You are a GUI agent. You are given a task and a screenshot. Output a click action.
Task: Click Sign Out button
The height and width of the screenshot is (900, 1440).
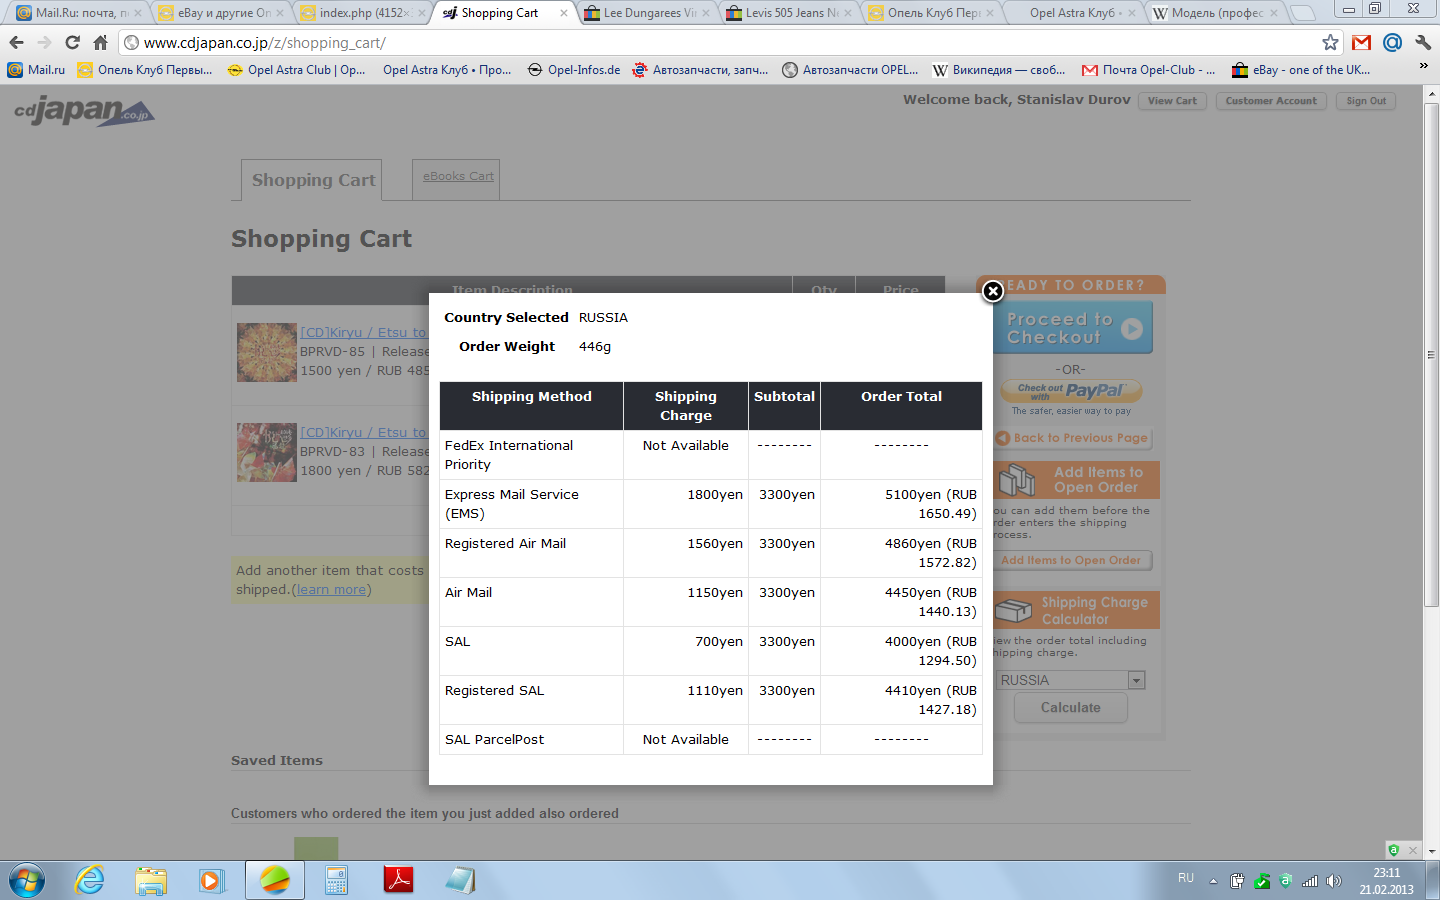click(x=1366, y=101)
